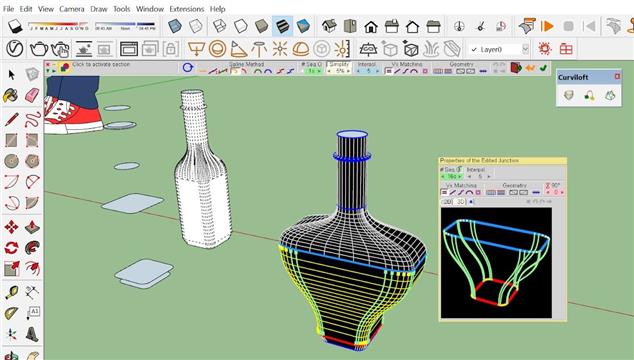Switch to Top camera view

coord(350,26)
